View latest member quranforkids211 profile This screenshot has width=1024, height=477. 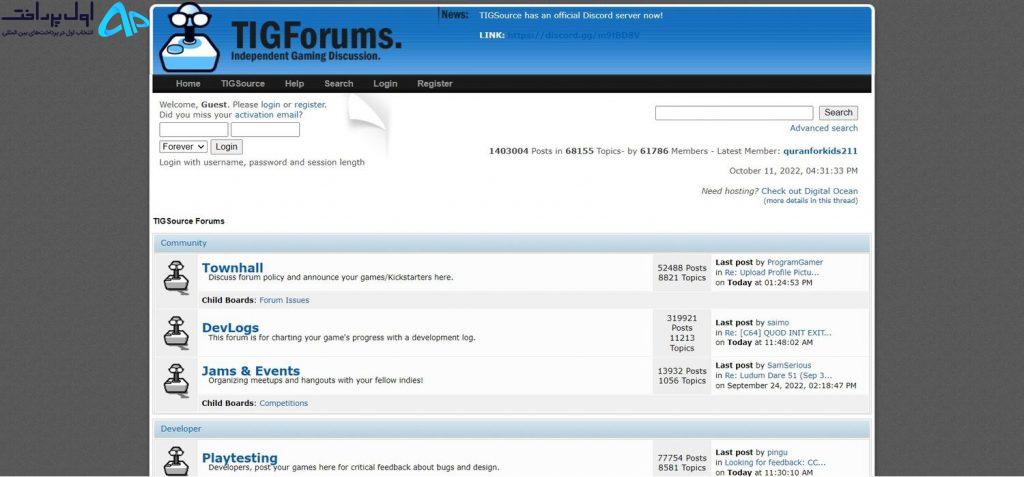(820, 151)
